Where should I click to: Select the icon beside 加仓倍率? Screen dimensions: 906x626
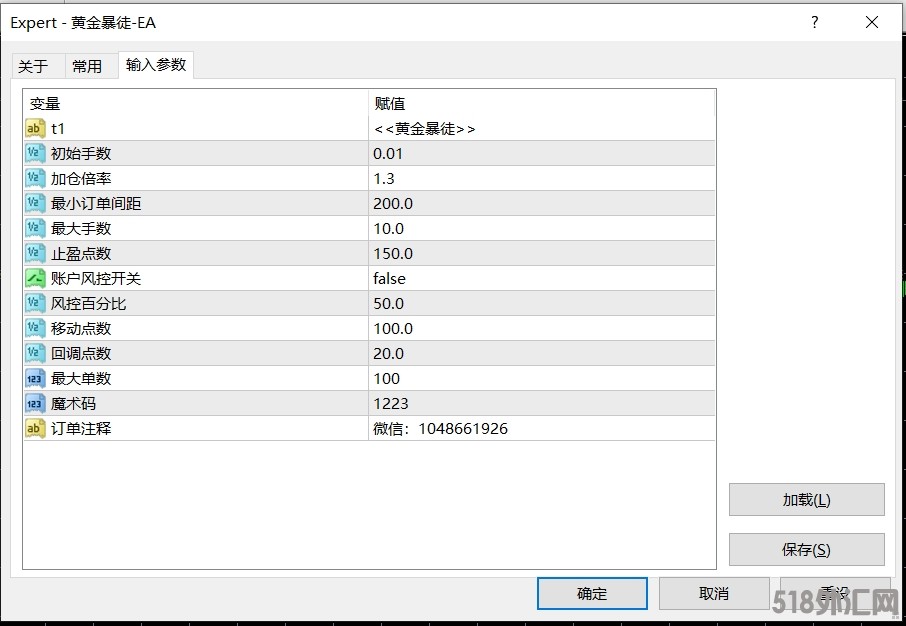click(35, 178)
